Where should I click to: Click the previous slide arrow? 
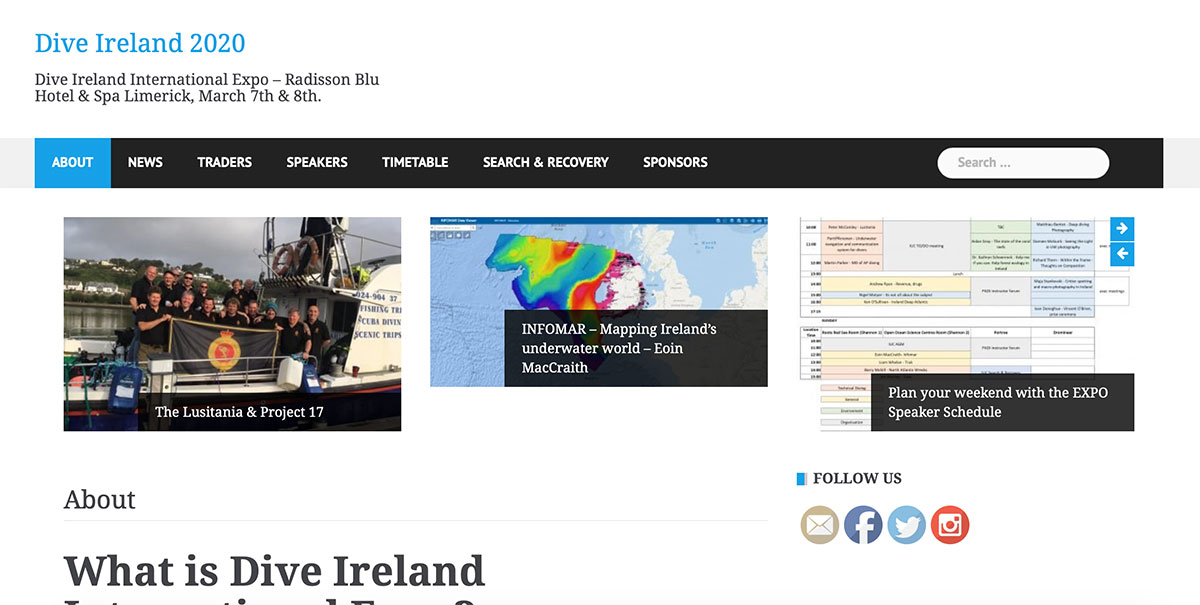1122,254
